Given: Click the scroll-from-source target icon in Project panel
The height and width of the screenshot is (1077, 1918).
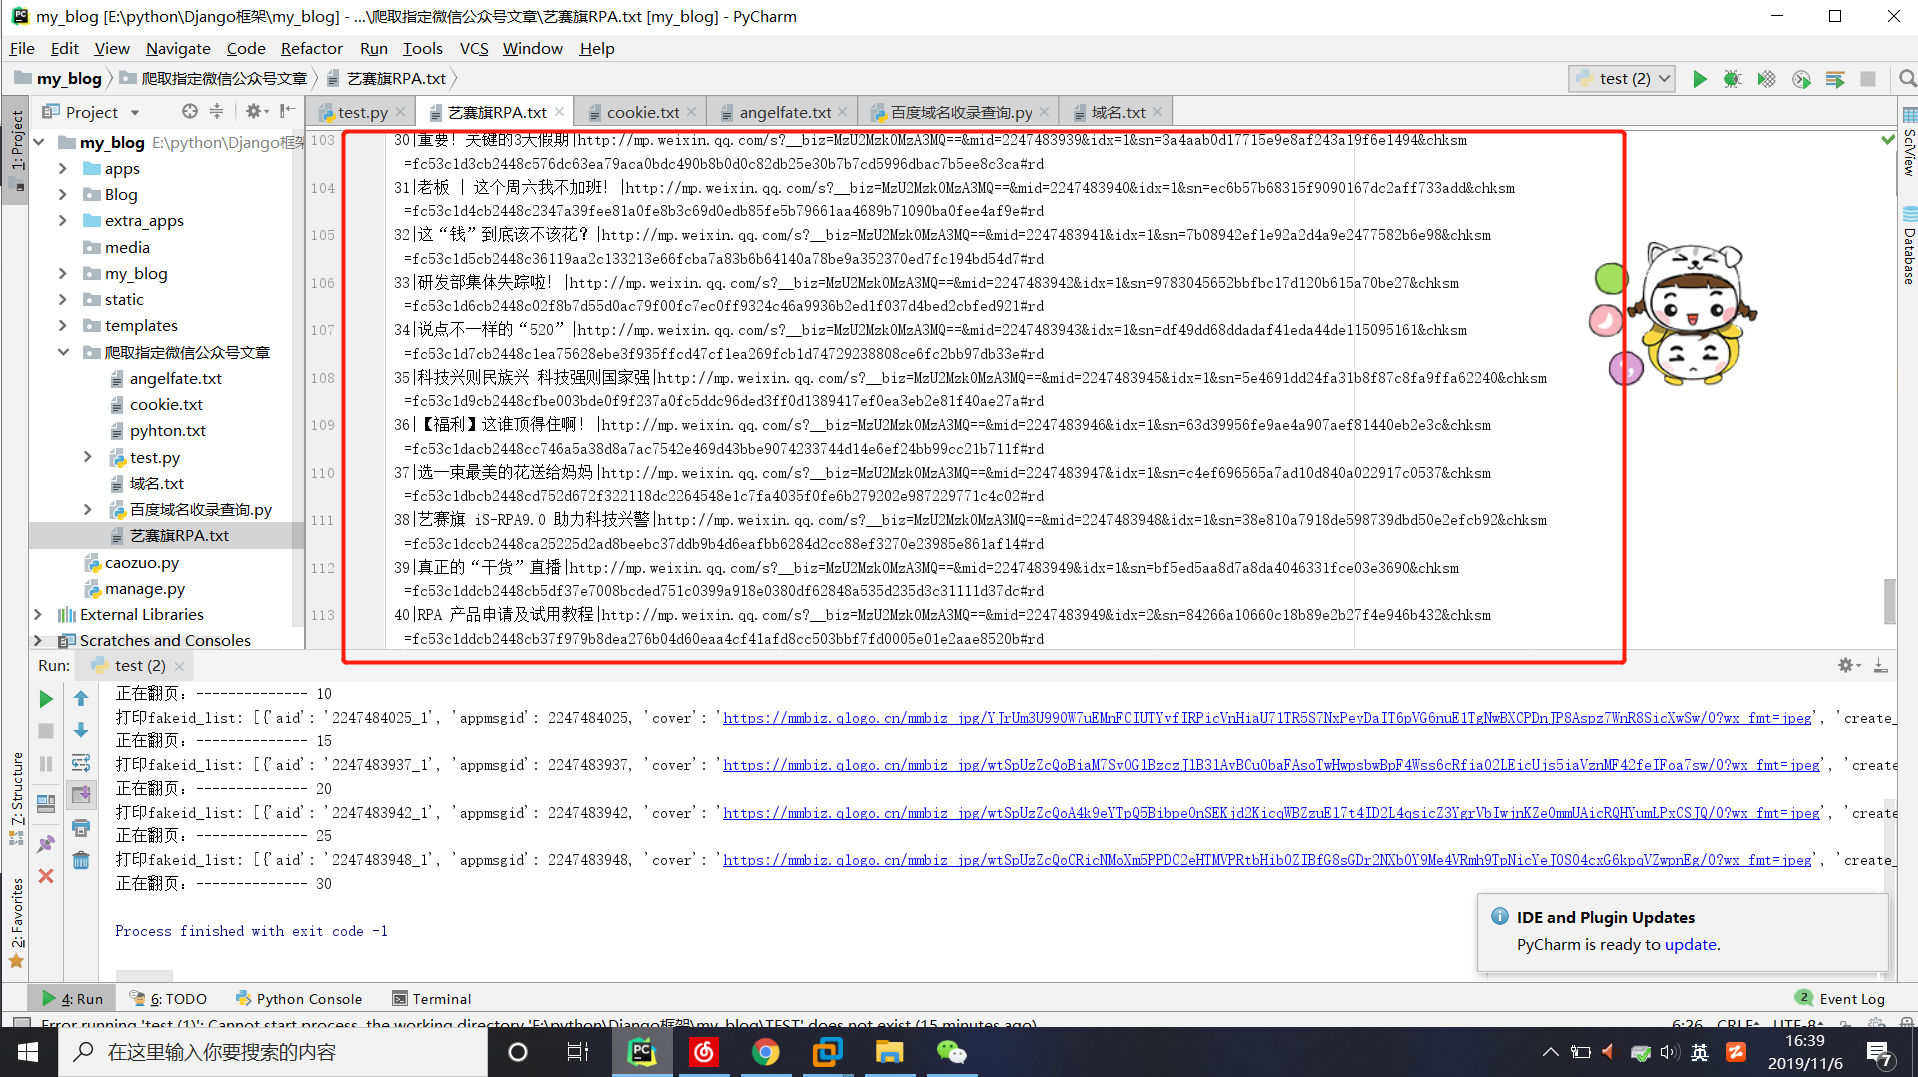Looking at the screenshot, I should pyautogui.click(x=190, y=111).
